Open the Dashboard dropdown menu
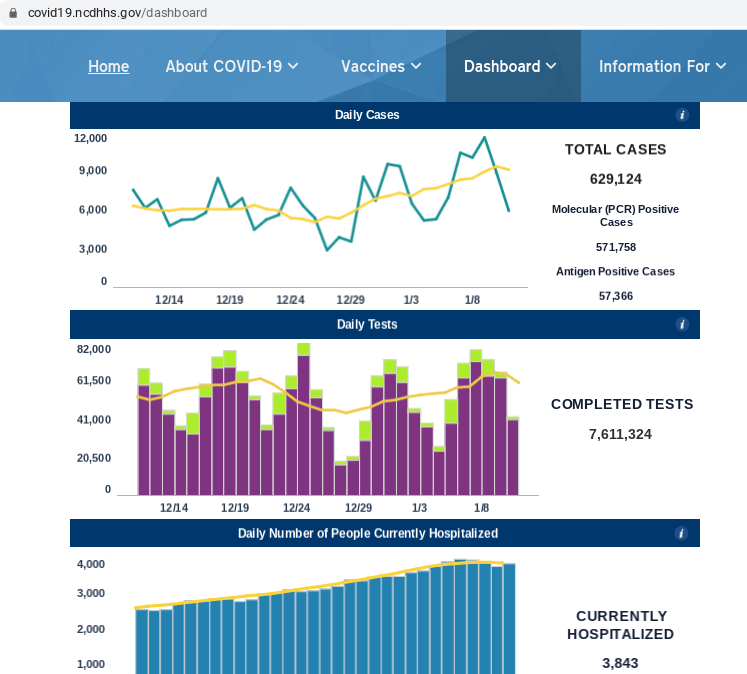 pyautogui.click(x=510, y=66)
